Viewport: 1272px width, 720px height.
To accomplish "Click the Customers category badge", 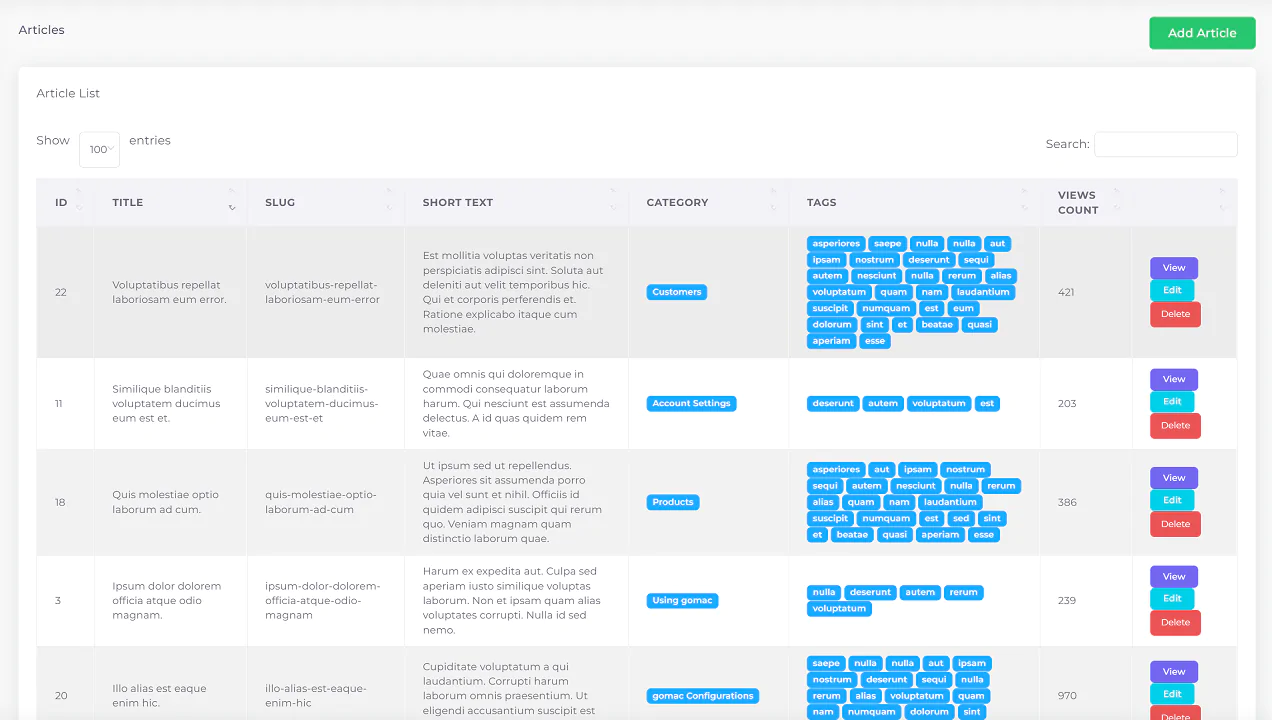I will pyautogui.click(x=677, y=292).
